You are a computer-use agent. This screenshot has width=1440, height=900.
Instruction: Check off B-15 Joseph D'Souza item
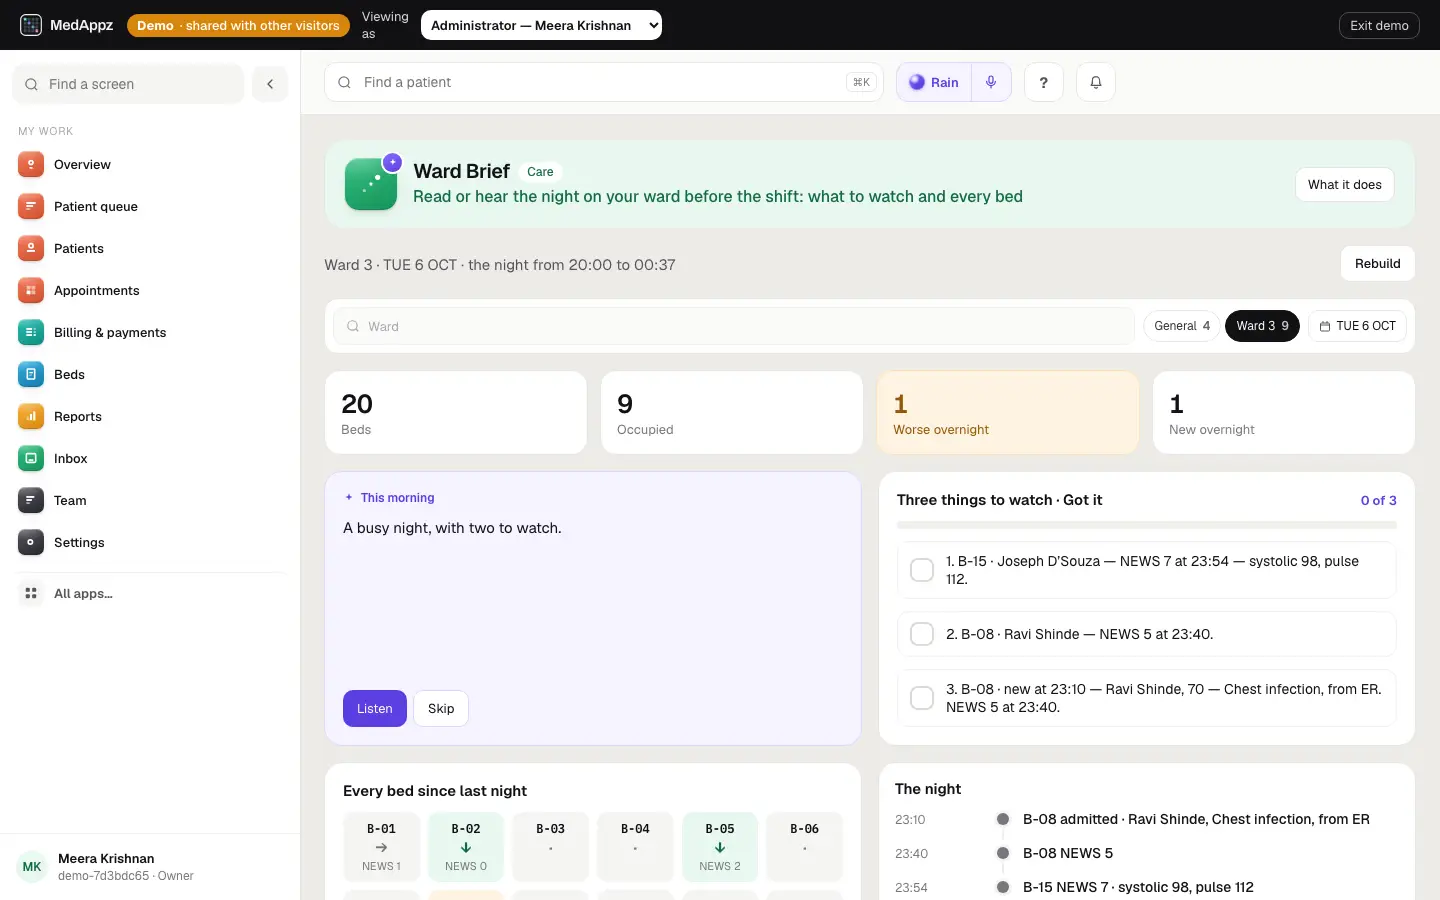tap(922, 570)
